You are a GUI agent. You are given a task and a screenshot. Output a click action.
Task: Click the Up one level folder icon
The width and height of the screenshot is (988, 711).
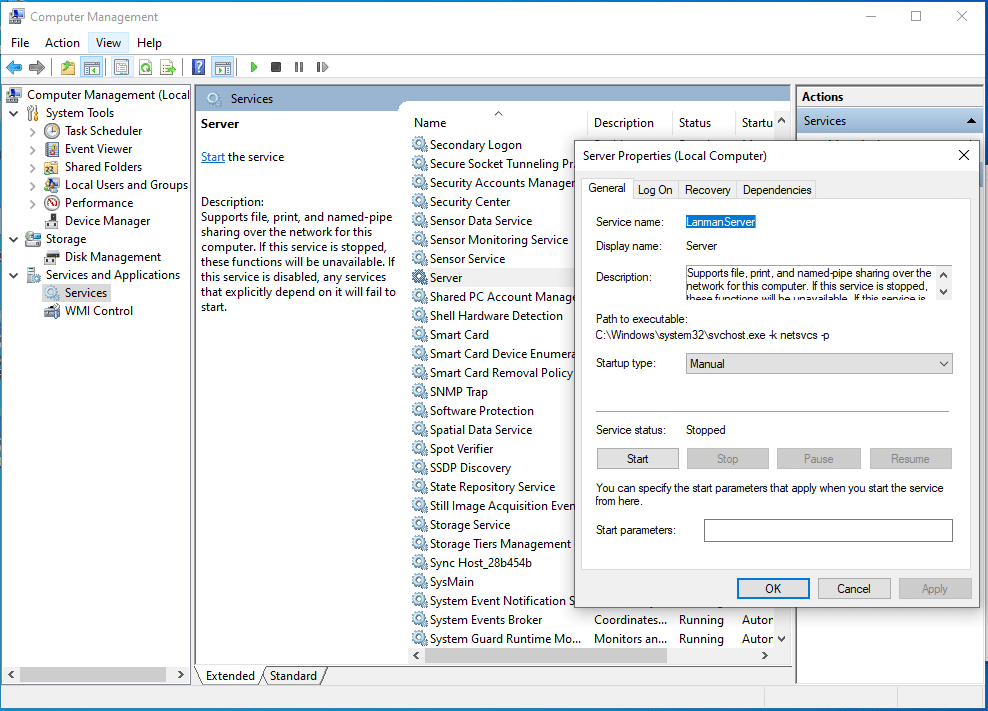pyautogui.click(x=67, y=67)
